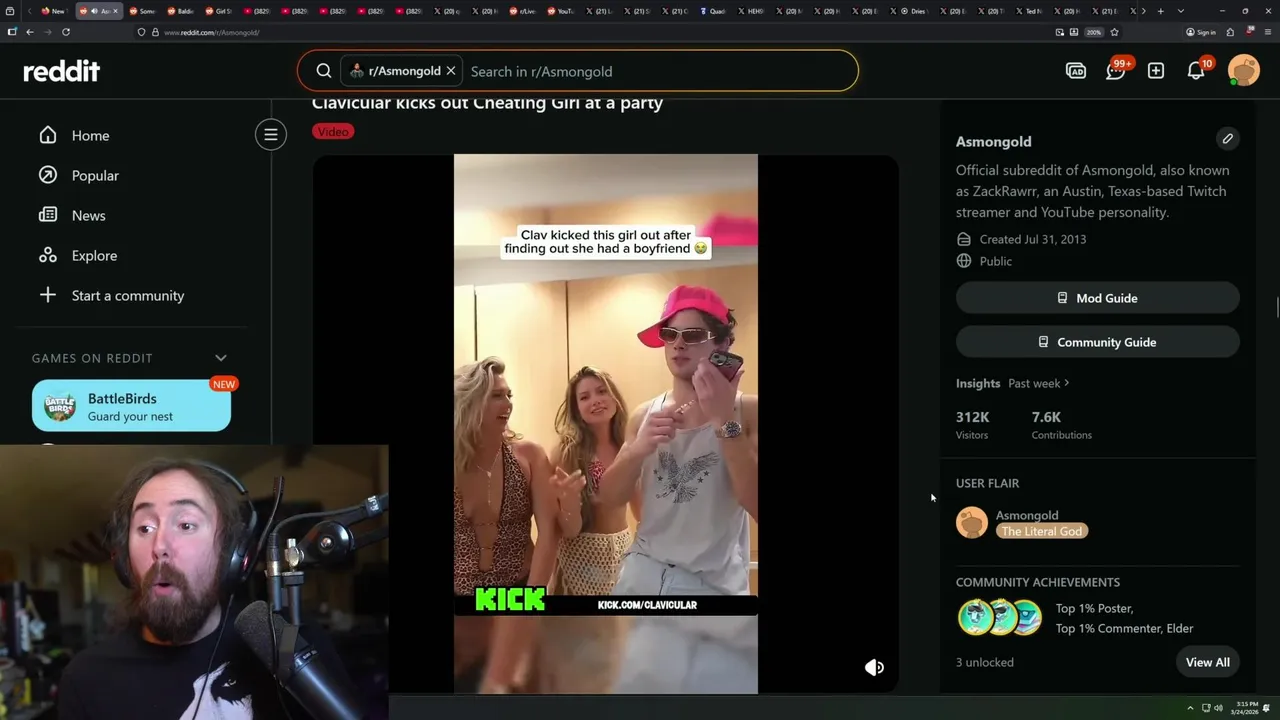
Task: Click the search magnifier icon
Action: click(x=324, y=71)
